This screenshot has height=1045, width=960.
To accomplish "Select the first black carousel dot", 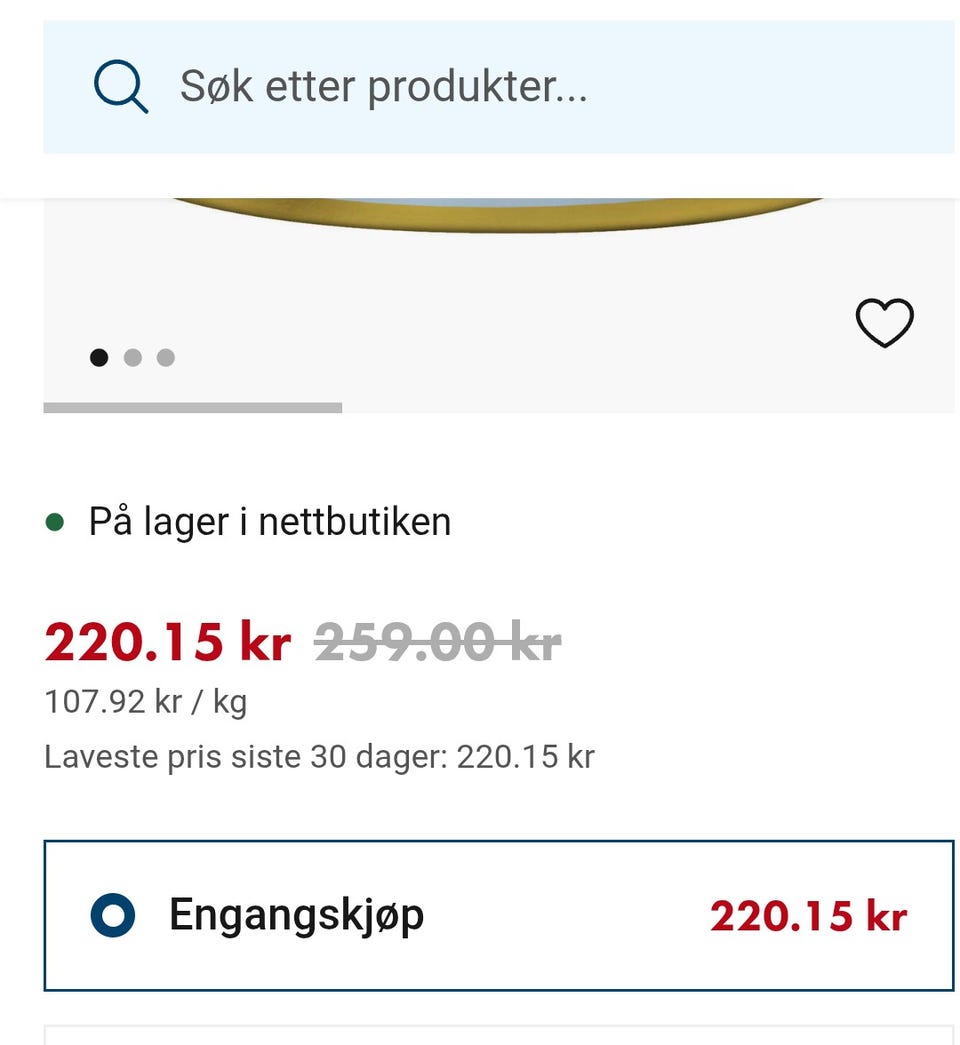I will [x=99, y=357].
